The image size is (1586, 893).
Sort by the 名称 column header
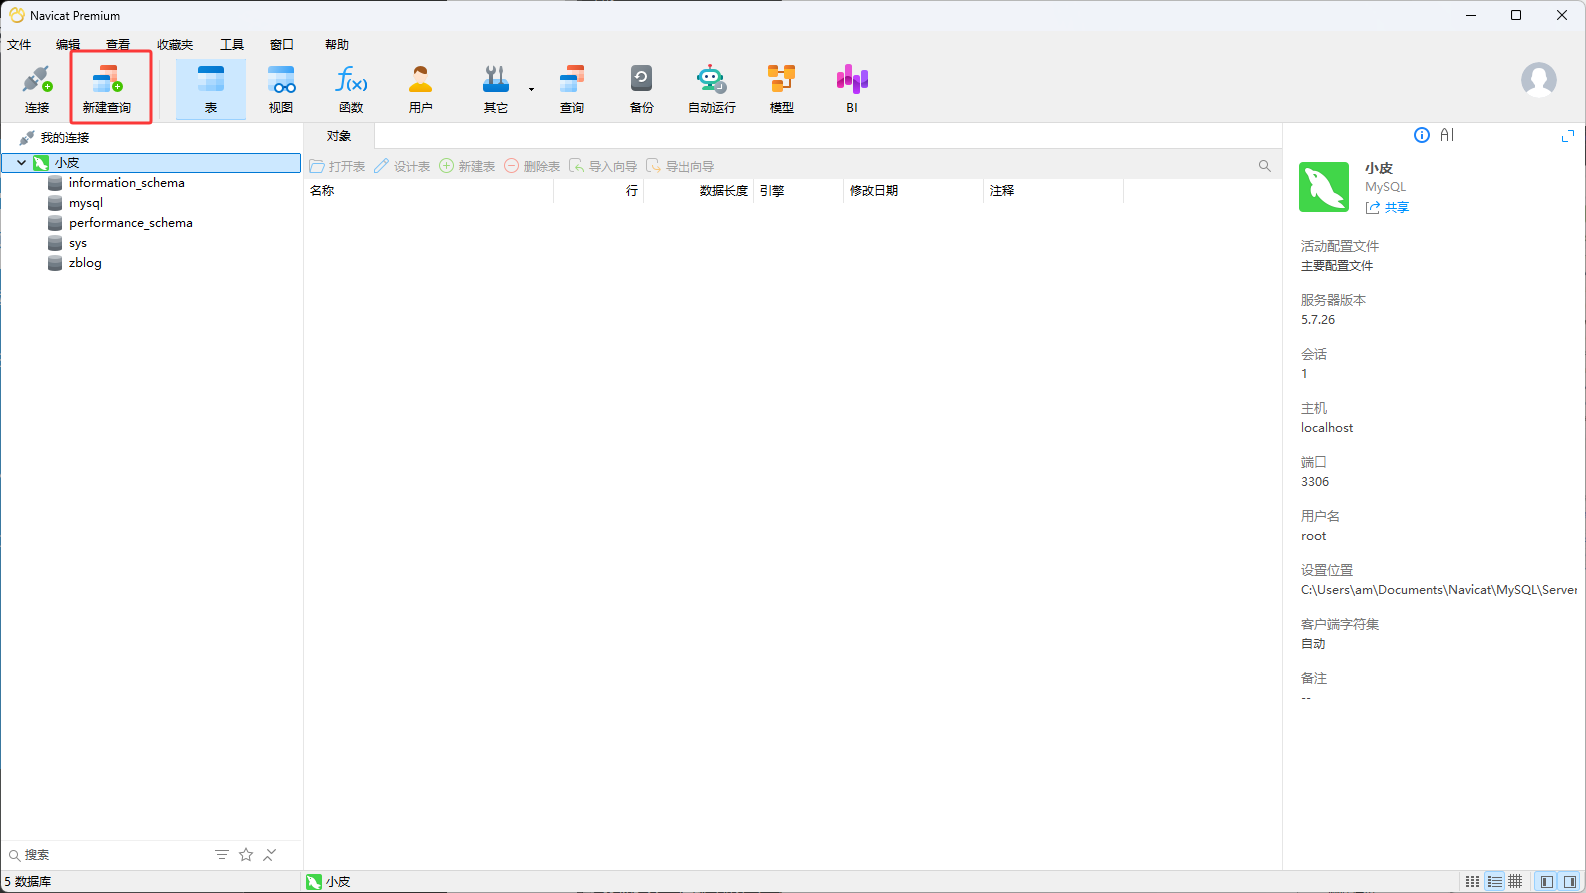[x=429, y=191]
